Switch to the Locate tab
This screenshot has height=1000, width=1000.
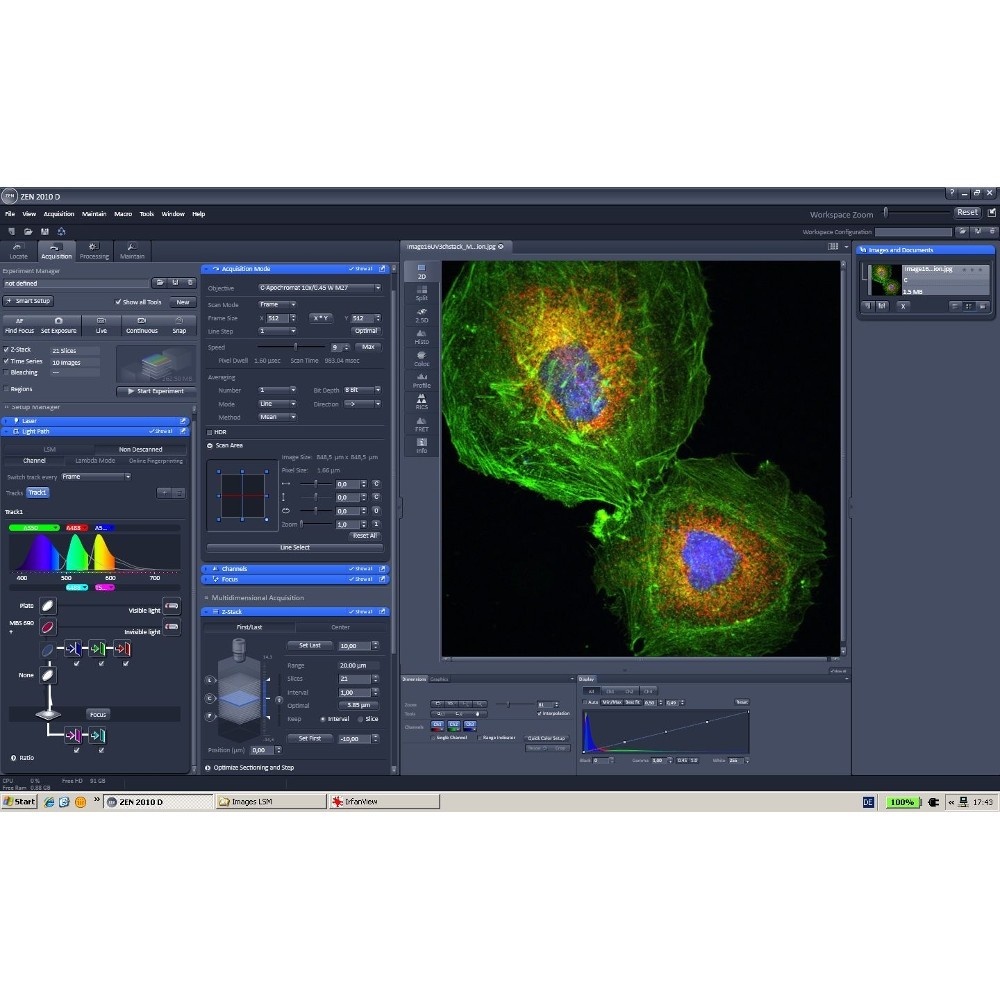tap(18, 251)
